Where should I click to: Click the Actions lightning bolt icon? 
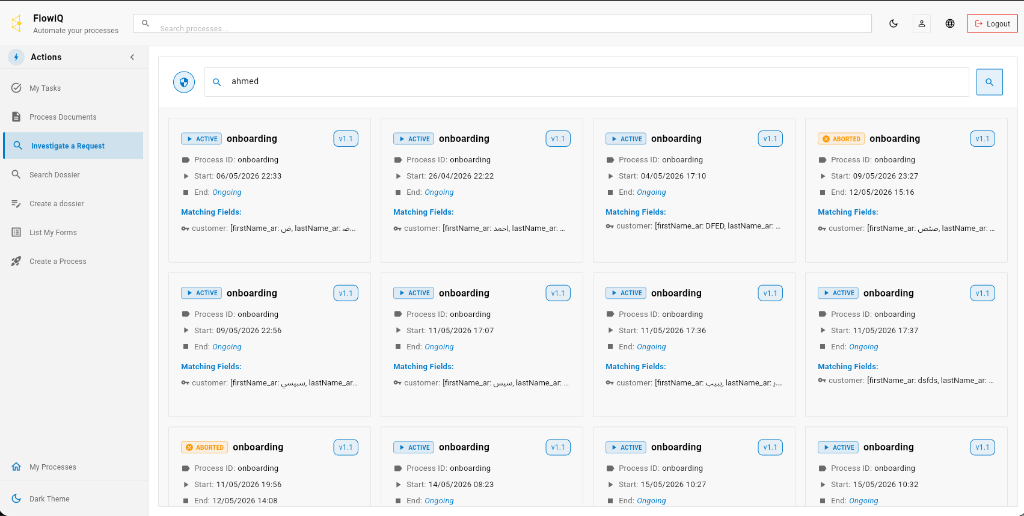[16, 57]
